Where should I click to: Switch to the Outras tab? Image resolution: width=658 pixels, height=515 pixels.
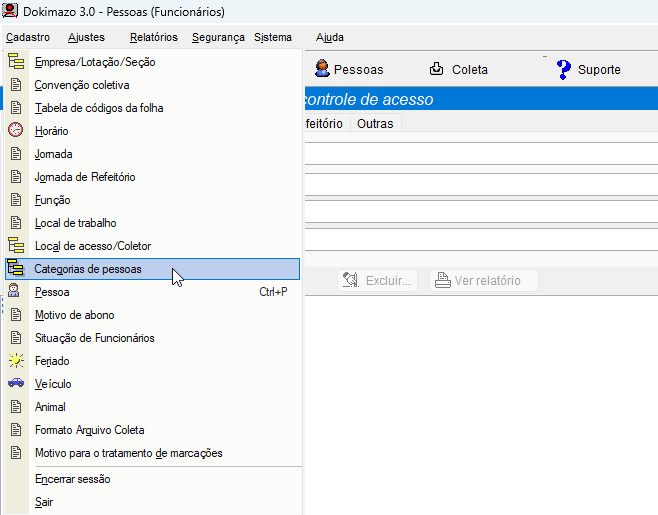[375, 124]
